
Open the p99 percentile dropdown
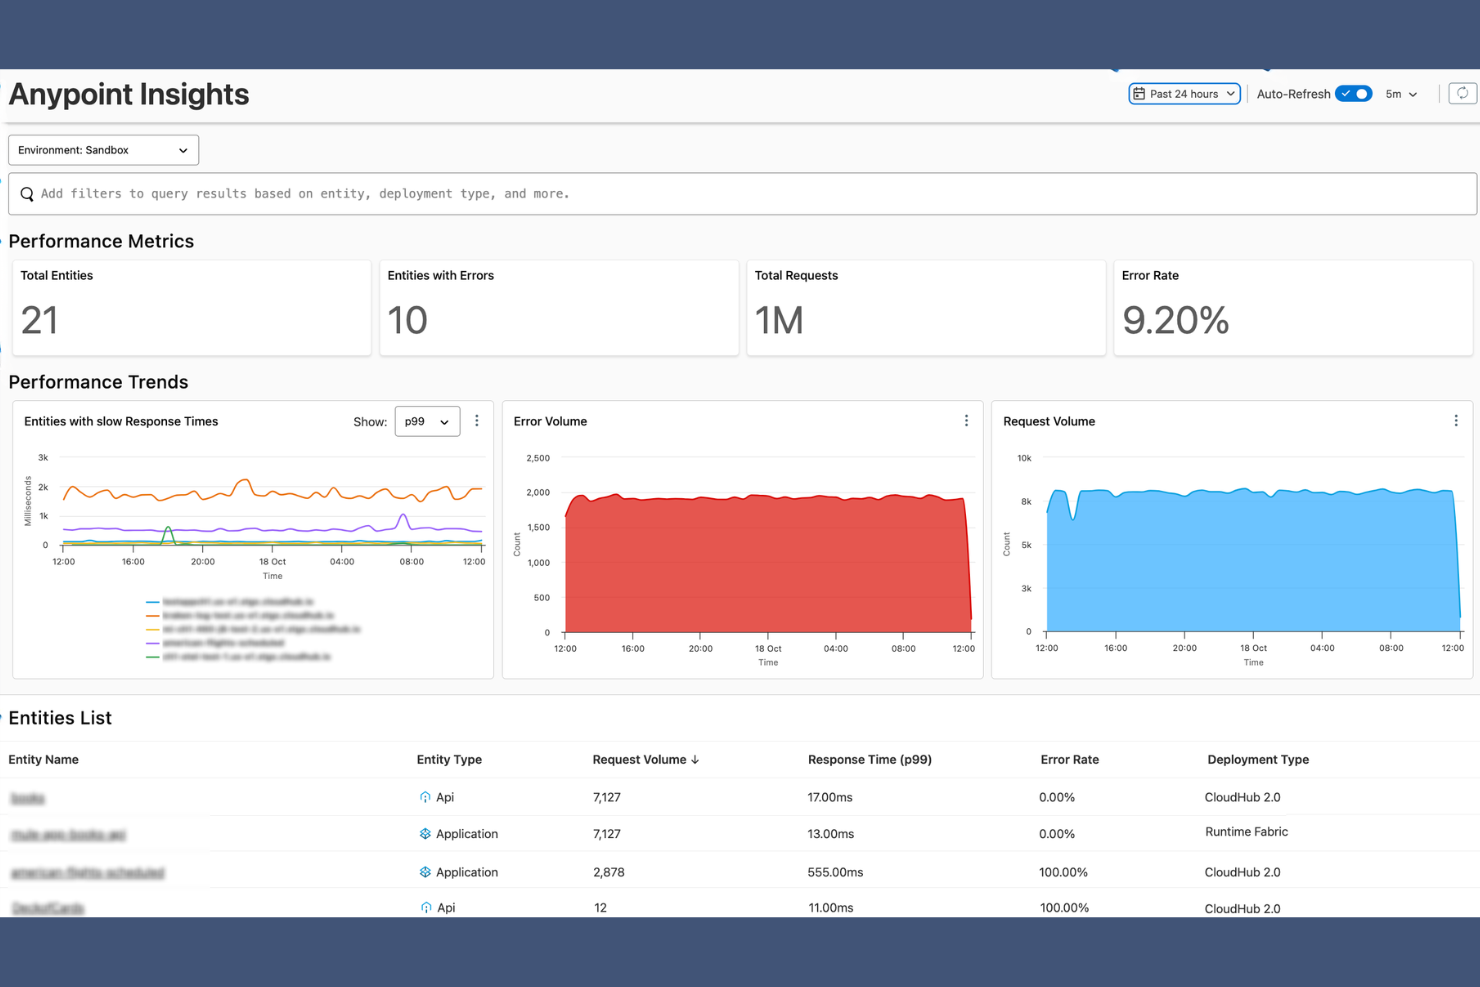pyautogui.click(x=427, y=422)
